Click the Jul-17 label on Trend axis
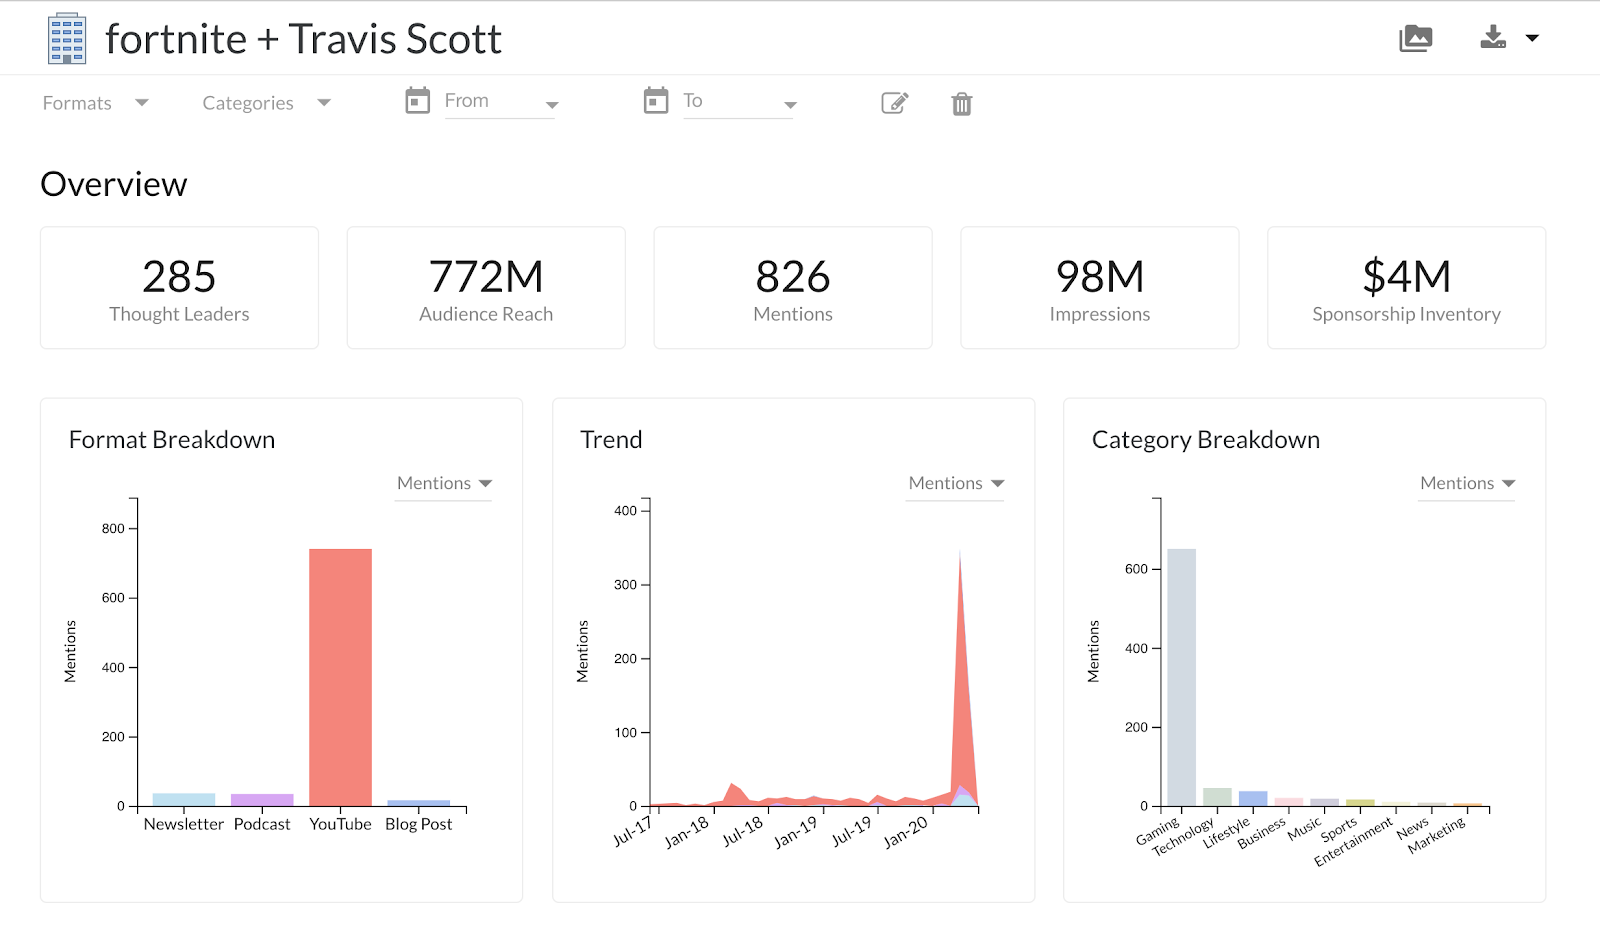 pyautogui.click(x=633, y=831)
